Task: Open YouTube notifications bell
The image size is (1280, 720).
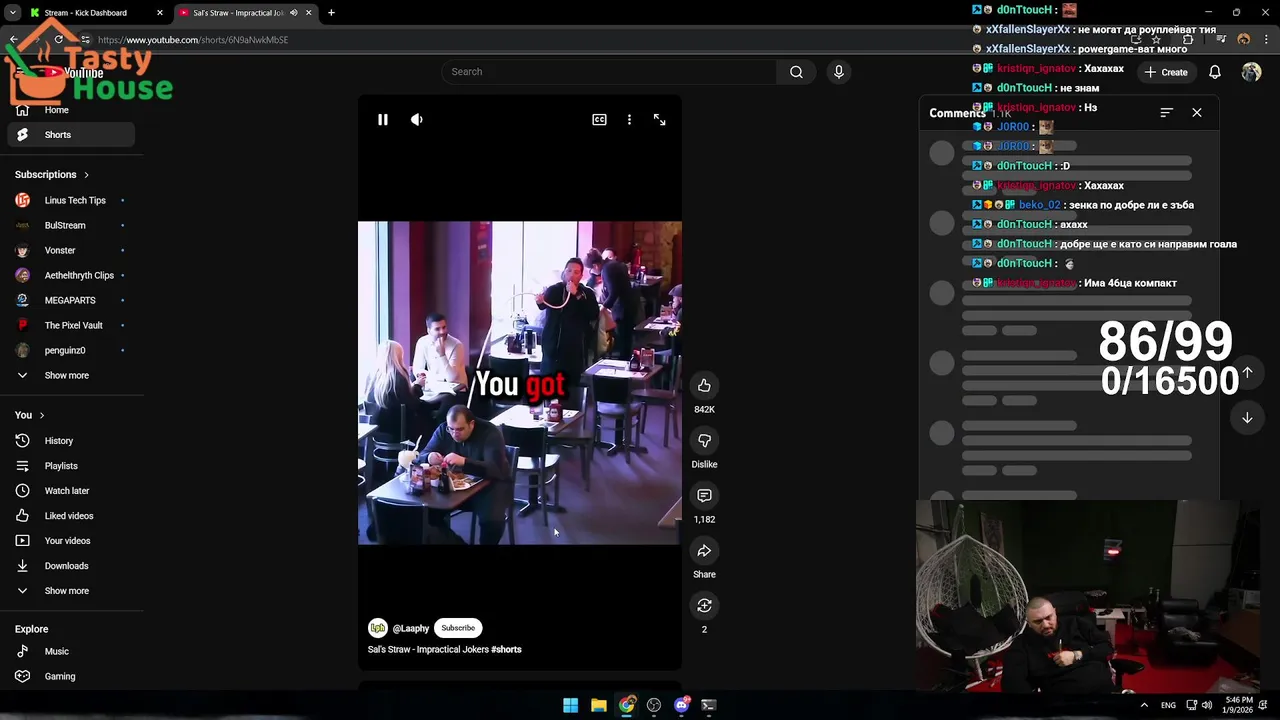Action: 1215,72
